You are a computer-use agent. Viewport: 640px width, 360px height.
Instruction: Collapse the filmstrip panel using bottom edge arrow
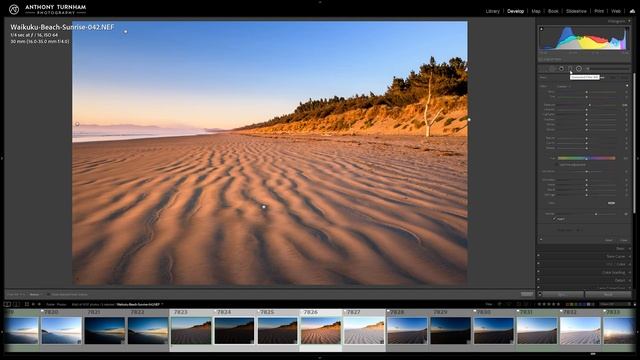[x=320, y=358]
